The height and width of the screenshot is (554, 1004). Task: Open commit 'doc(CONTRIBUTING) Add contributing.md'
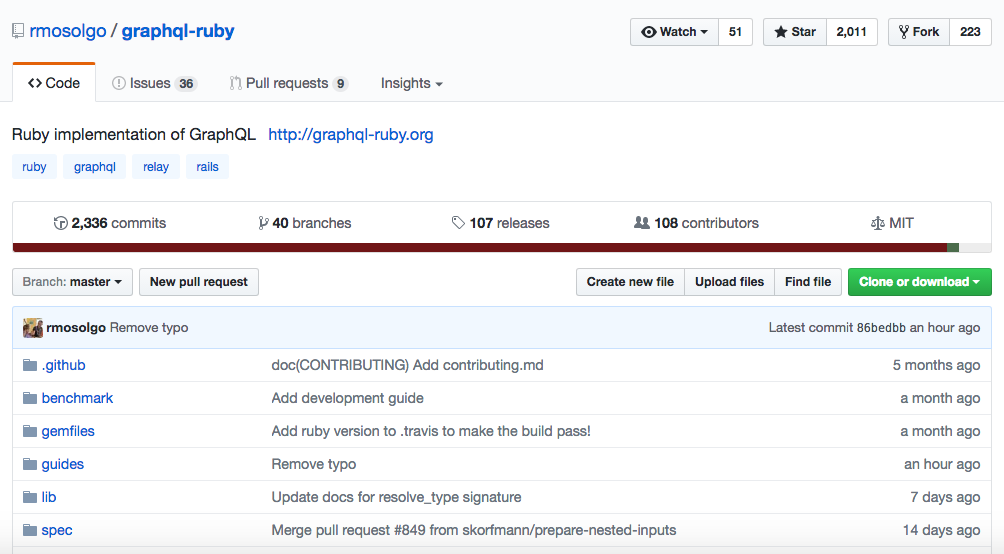(407, 365)
